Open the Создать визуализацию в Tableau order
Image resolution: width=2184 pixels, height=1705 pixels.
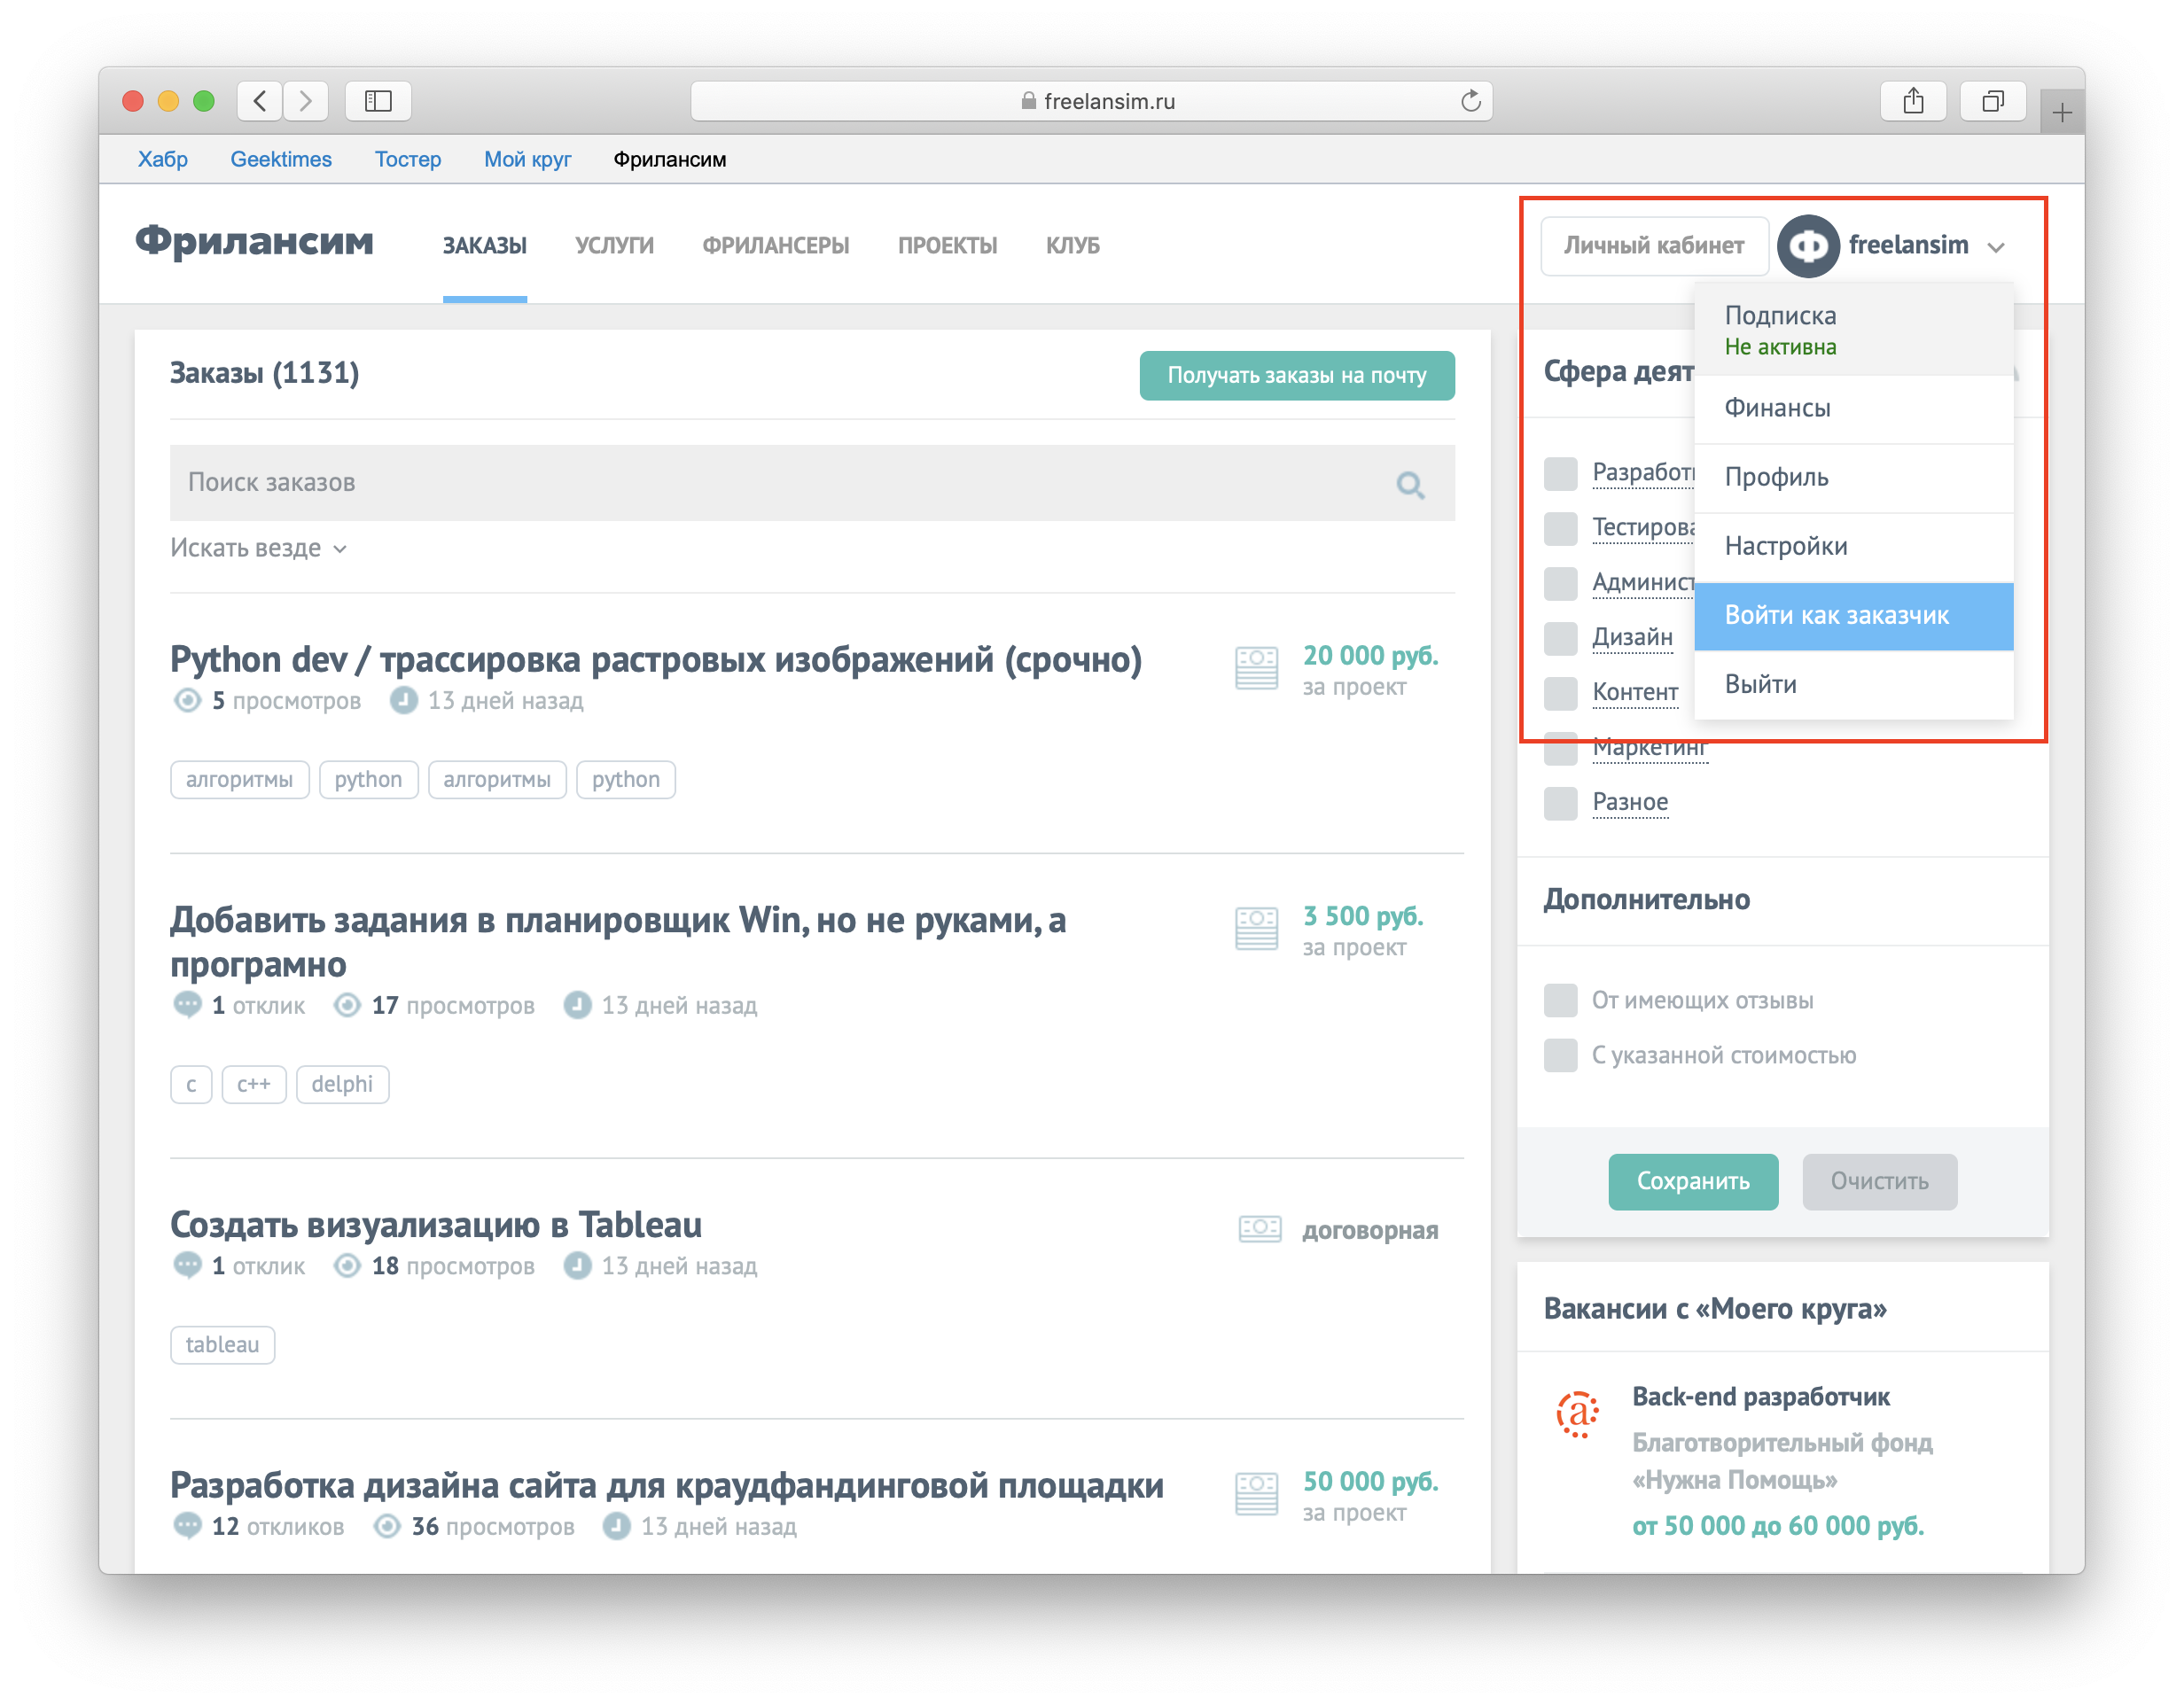(x=435, y=1225)
